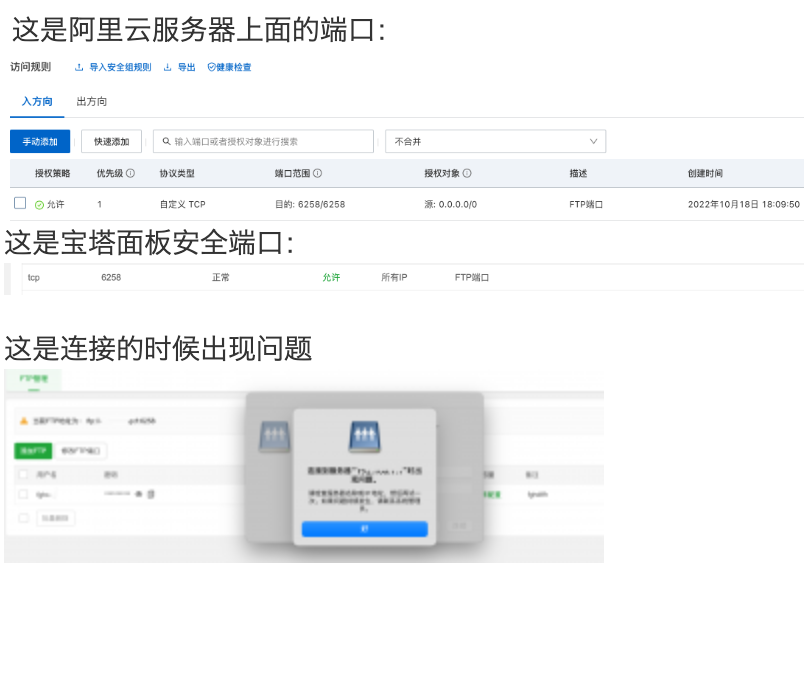The height and width of the screenshot is (700, 804).
Task: Click the show-password eye icon in FTP row
Action: pyautogui.click(x=139, y=494)
